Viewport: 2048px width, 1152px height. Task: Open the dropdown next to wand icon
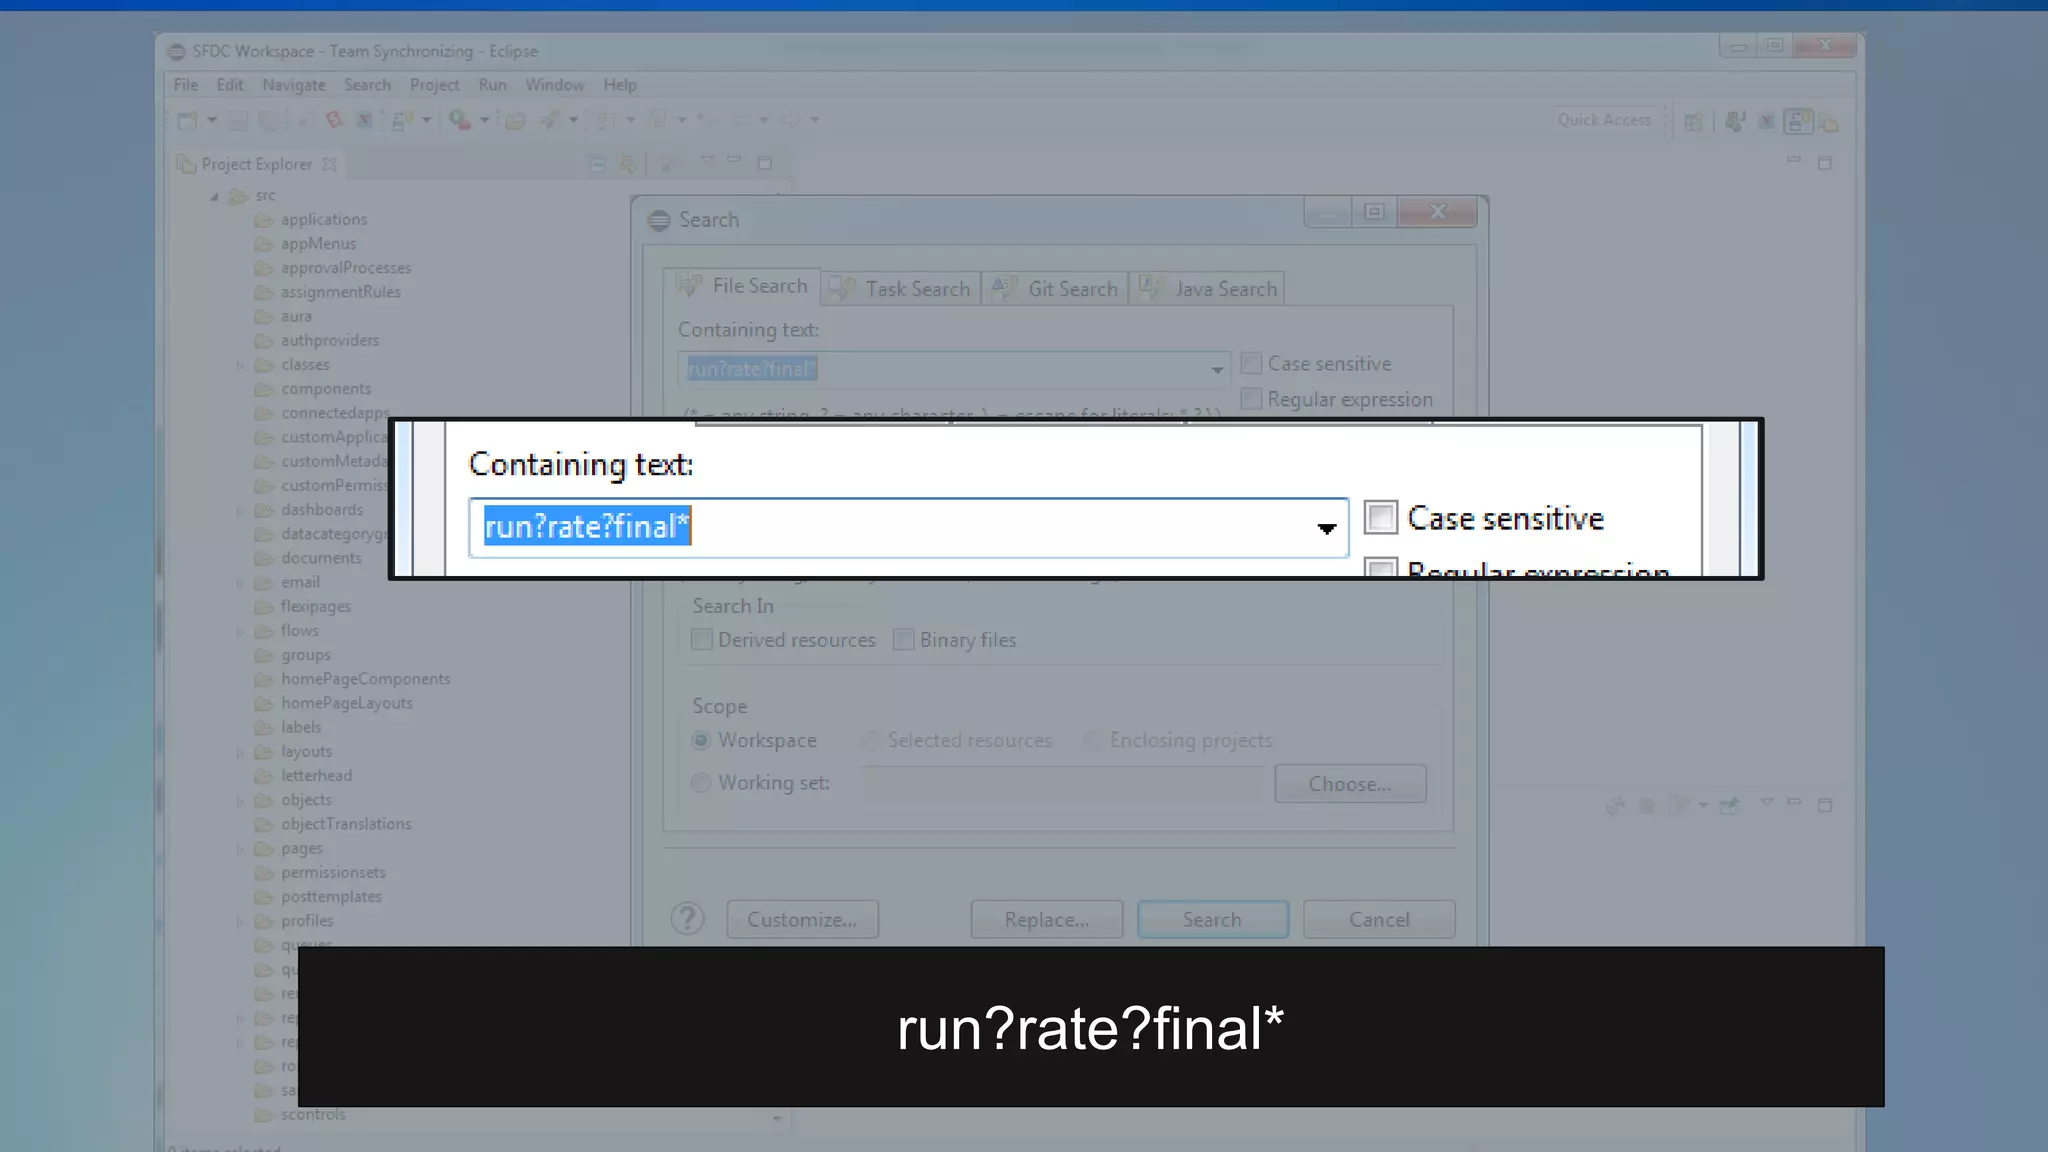(x=573, y=120)
